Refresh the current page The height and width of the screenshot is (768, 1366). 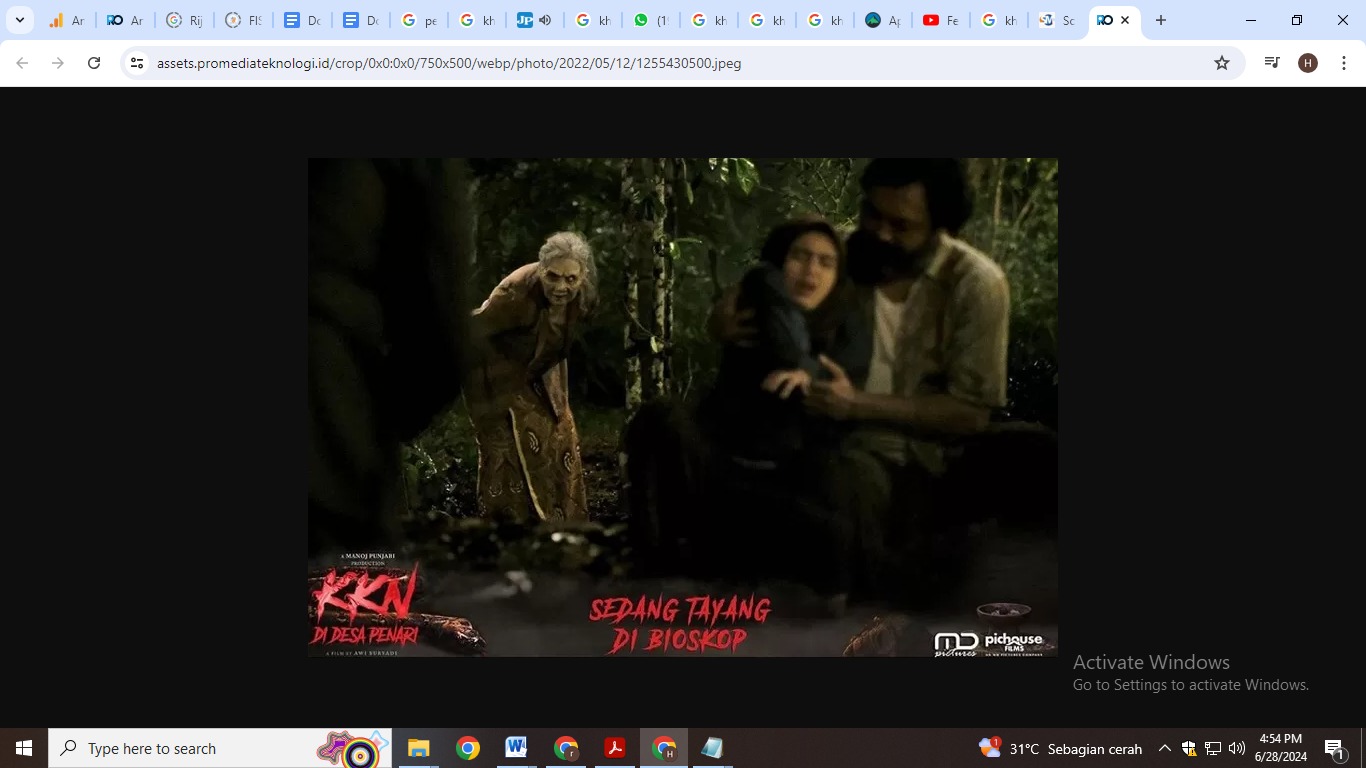click(93, 62)
